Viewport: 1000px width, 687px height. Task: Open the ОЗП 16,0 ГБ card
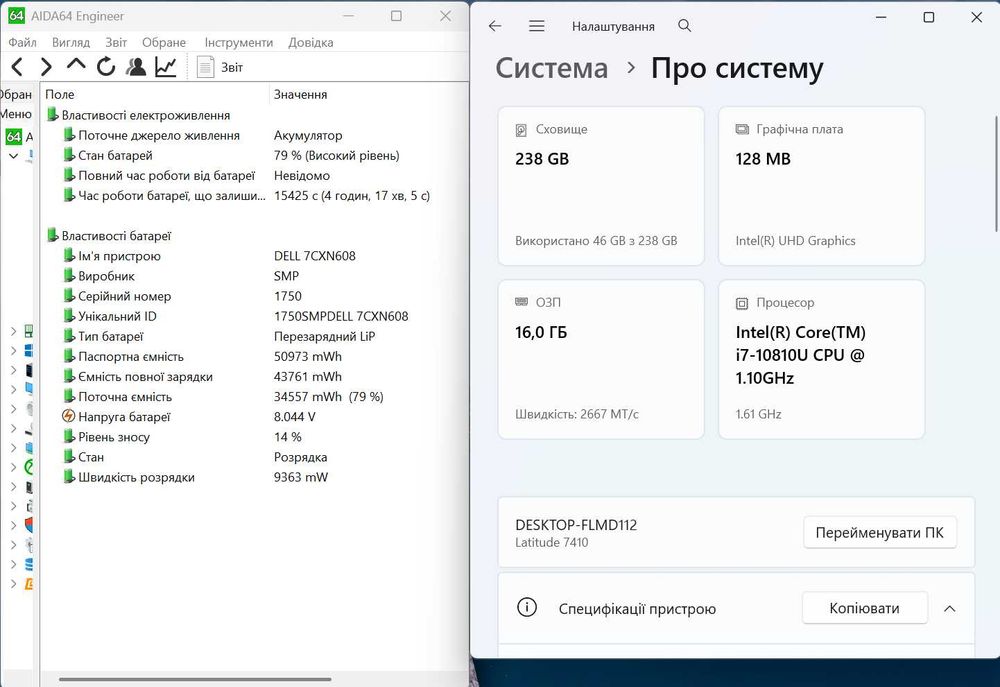601,359
